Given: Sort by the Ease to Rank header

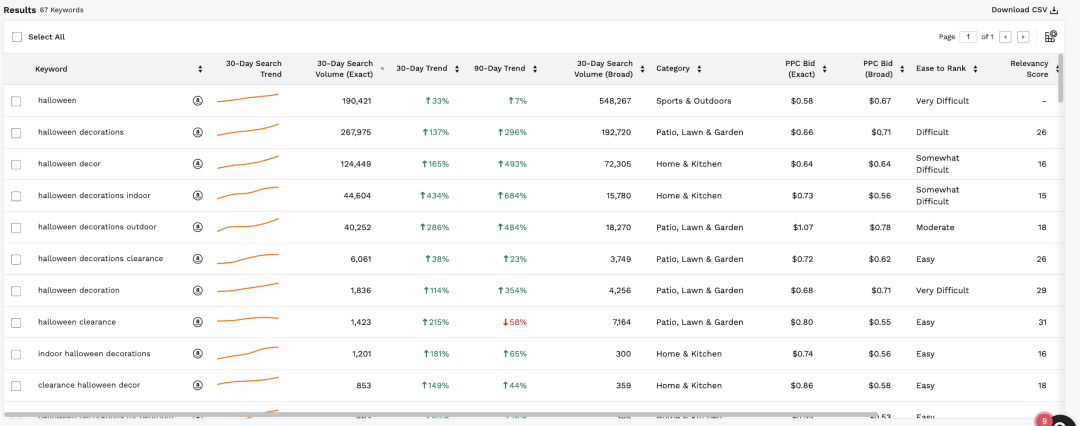Looking at the screenshot, I should [946, 69].
